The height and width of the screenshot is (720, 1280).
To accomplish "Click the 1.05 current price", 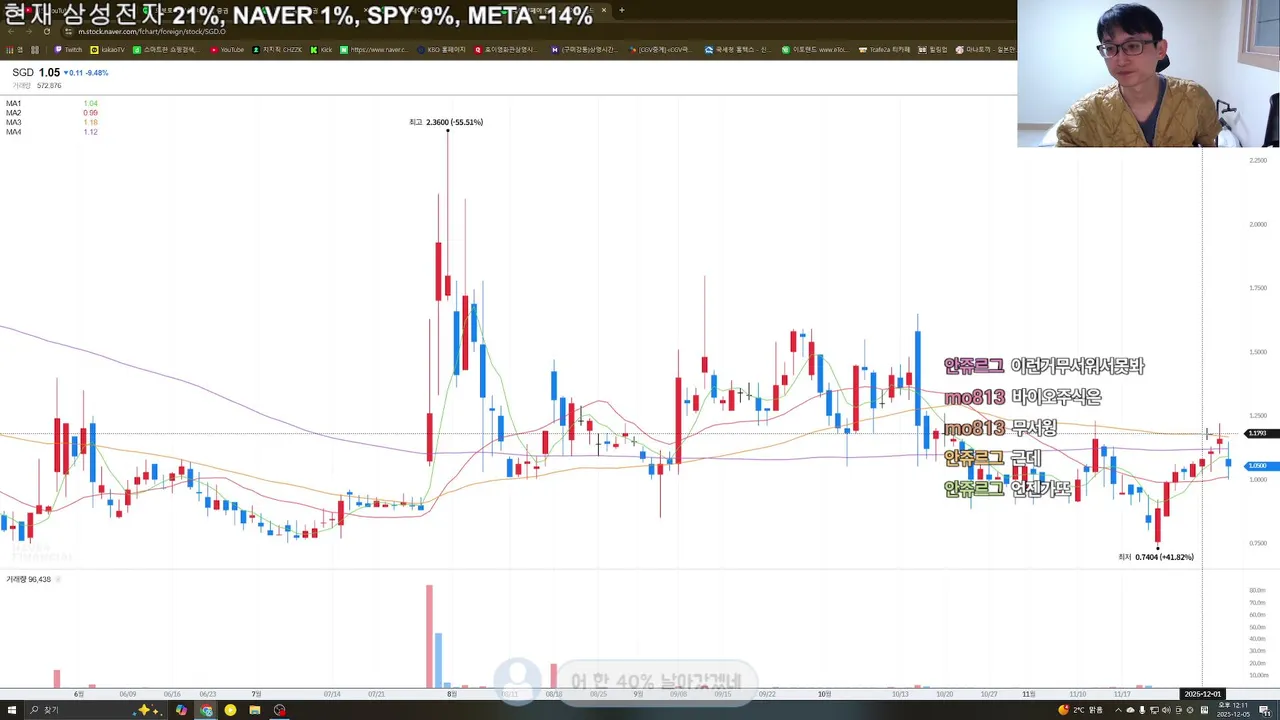I will point(49,73).
